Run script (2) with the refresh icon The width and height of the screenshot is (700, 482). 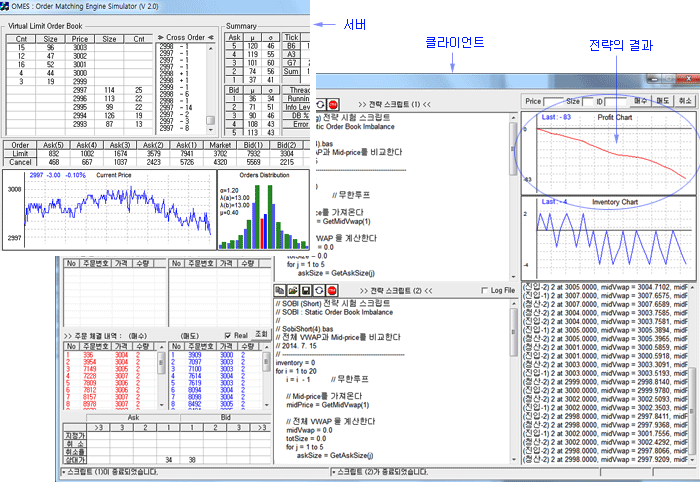point(319,291)
